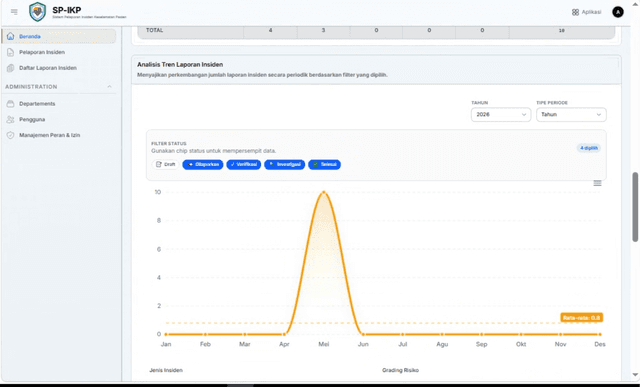This screenshot has width=640, height=387.
Task: Toggle the Dilaporkan status chip
Action: (x=203, y=165)
